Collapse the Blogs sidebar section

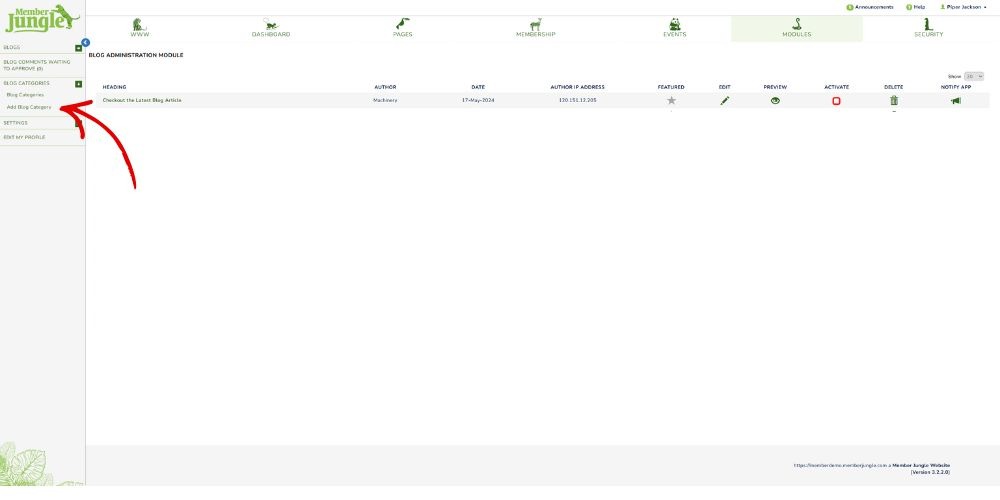[x=79, y=48]
